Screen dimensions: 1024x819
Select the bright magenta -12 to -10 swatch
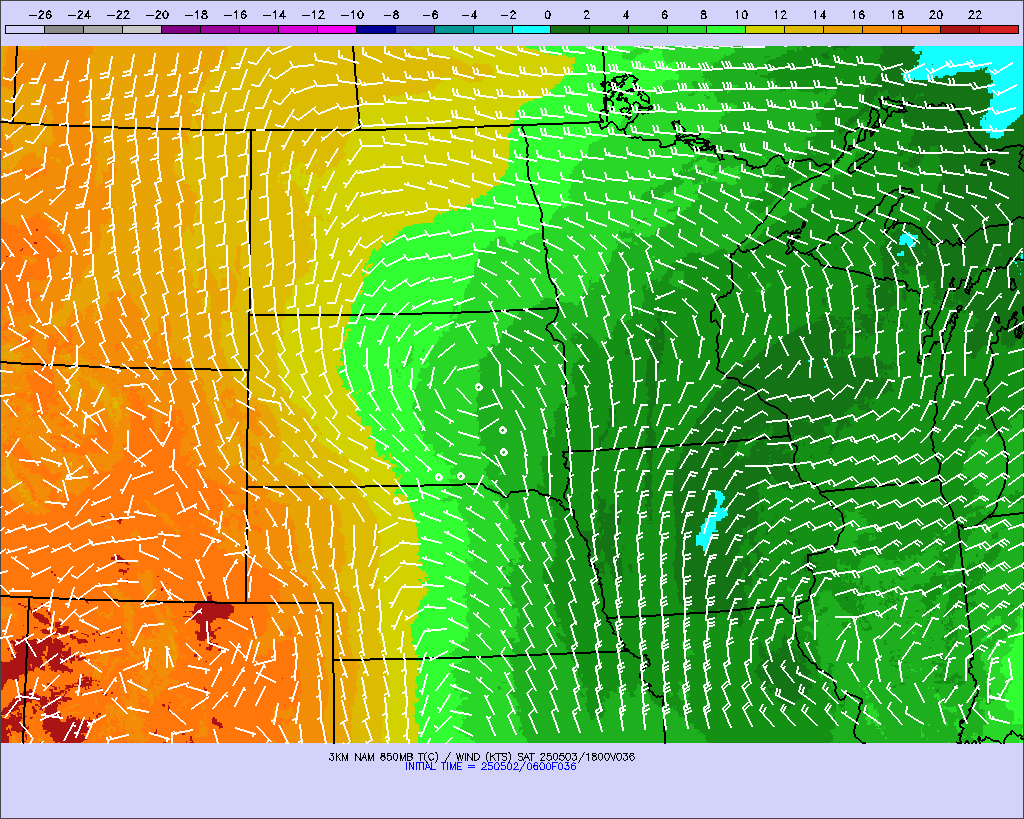pos(337,29)
